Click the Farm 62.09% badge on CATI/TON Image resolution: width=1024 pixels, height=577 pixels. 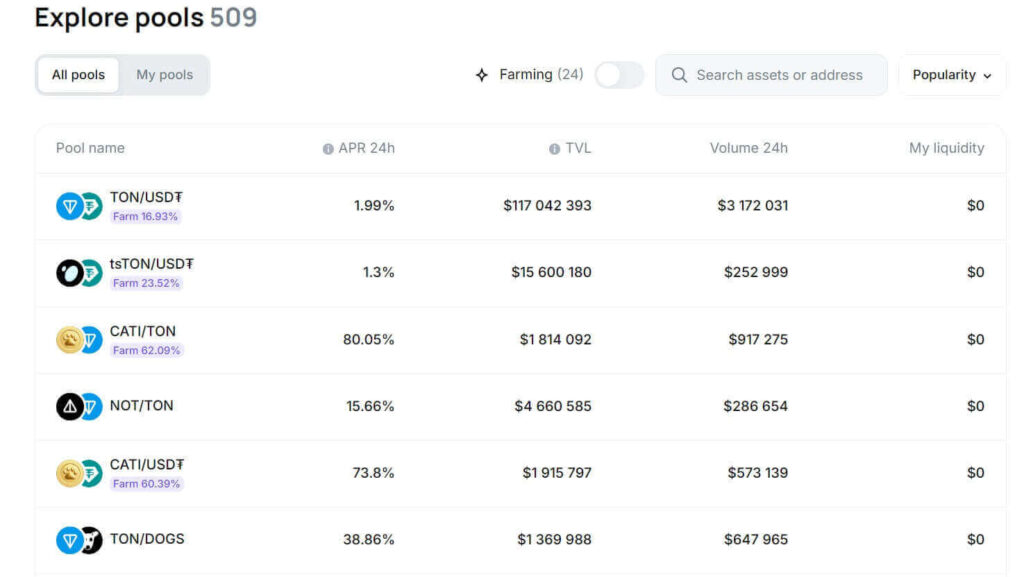point(146,350)
